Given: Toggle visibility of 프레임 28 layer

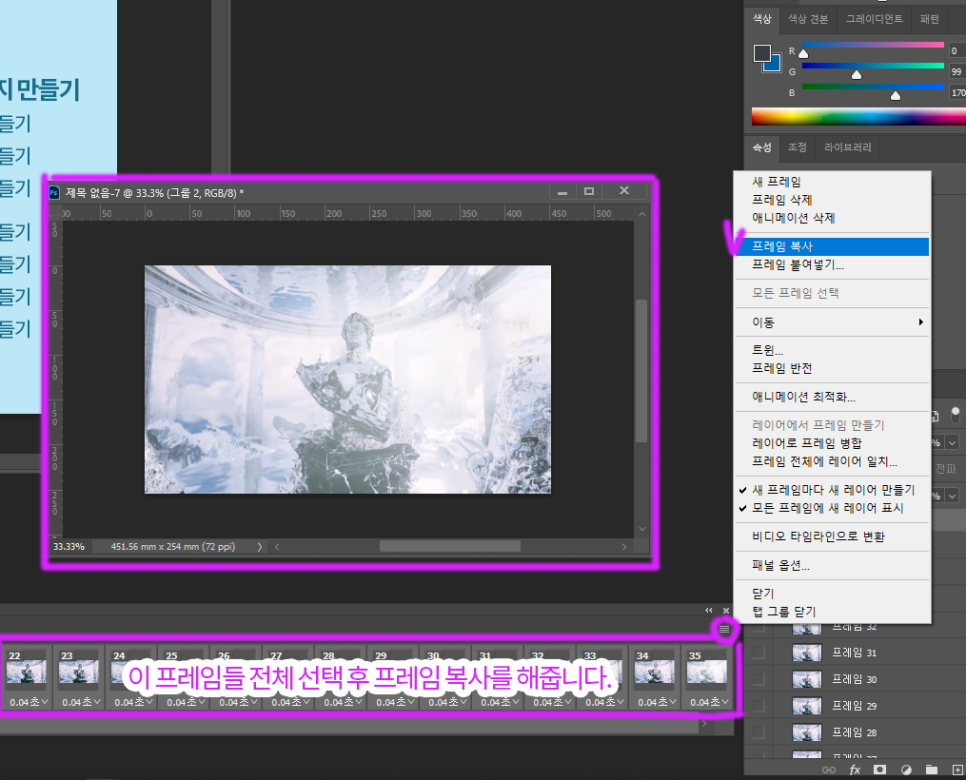Looking at the screenshot, I should pyautogui.click(x=758, y=732).
